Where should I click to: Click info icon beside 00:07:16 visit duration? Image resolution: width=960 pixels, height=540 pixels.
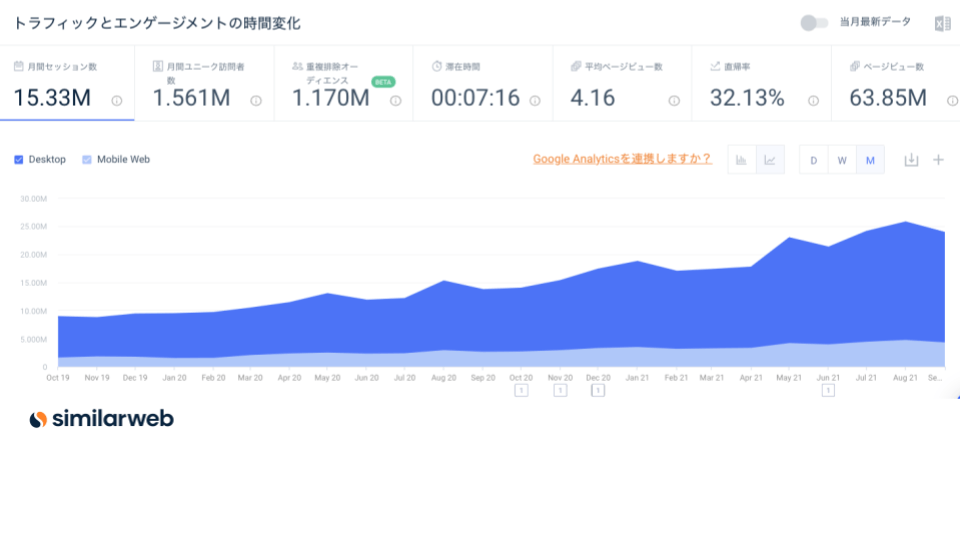pos(535,100)
